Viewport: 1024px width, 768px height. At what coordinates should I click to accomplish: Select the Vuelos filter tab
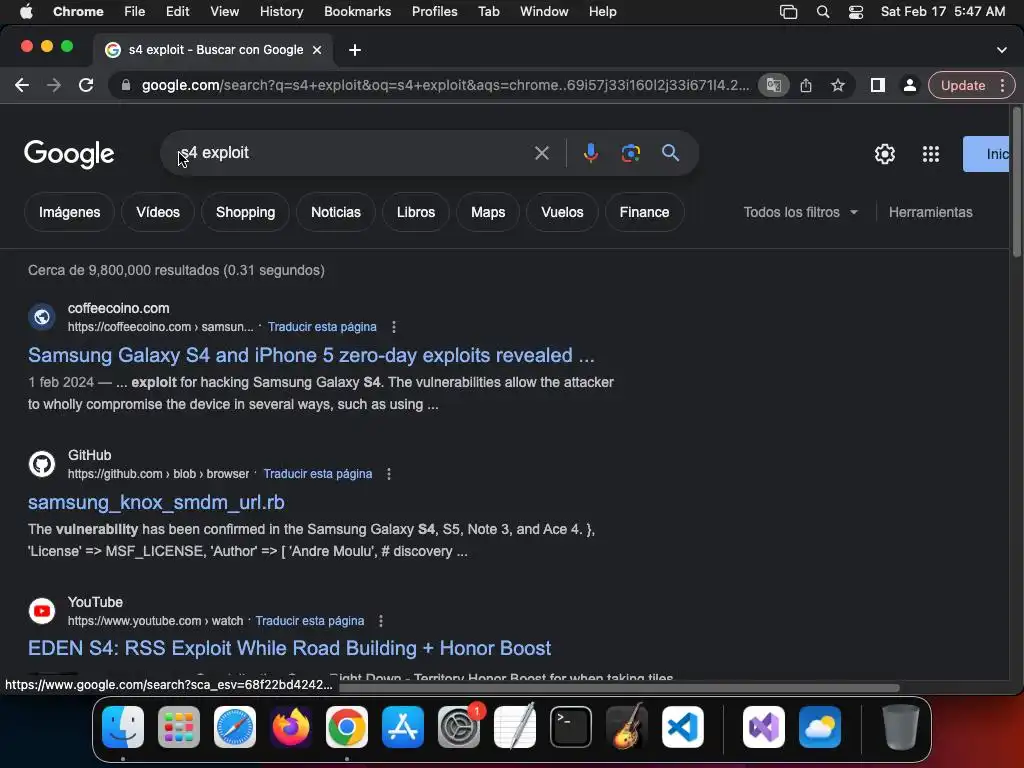tap(562, 212)
